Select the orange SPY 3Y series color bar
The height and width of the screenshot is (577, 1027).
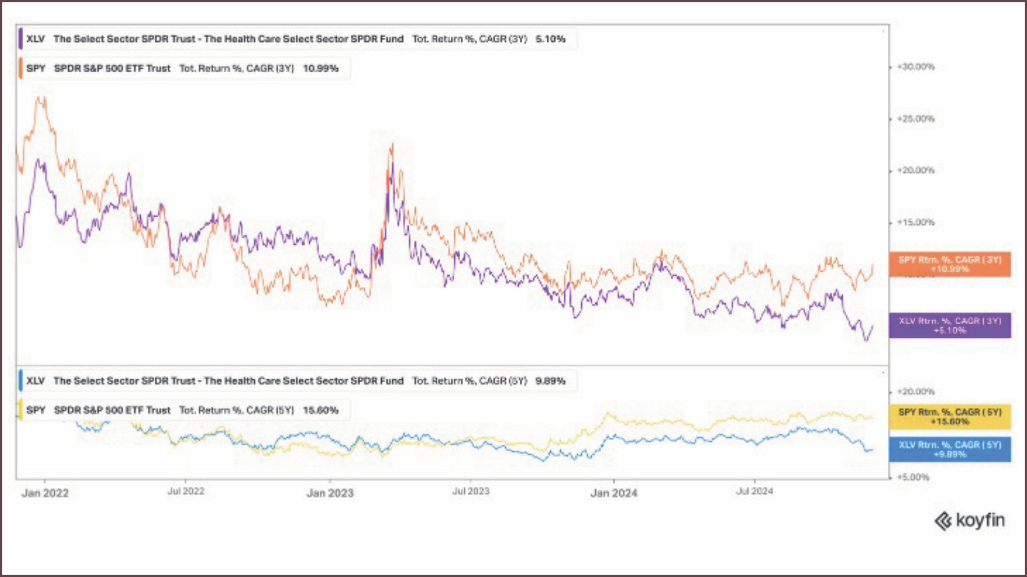[21, 68]
